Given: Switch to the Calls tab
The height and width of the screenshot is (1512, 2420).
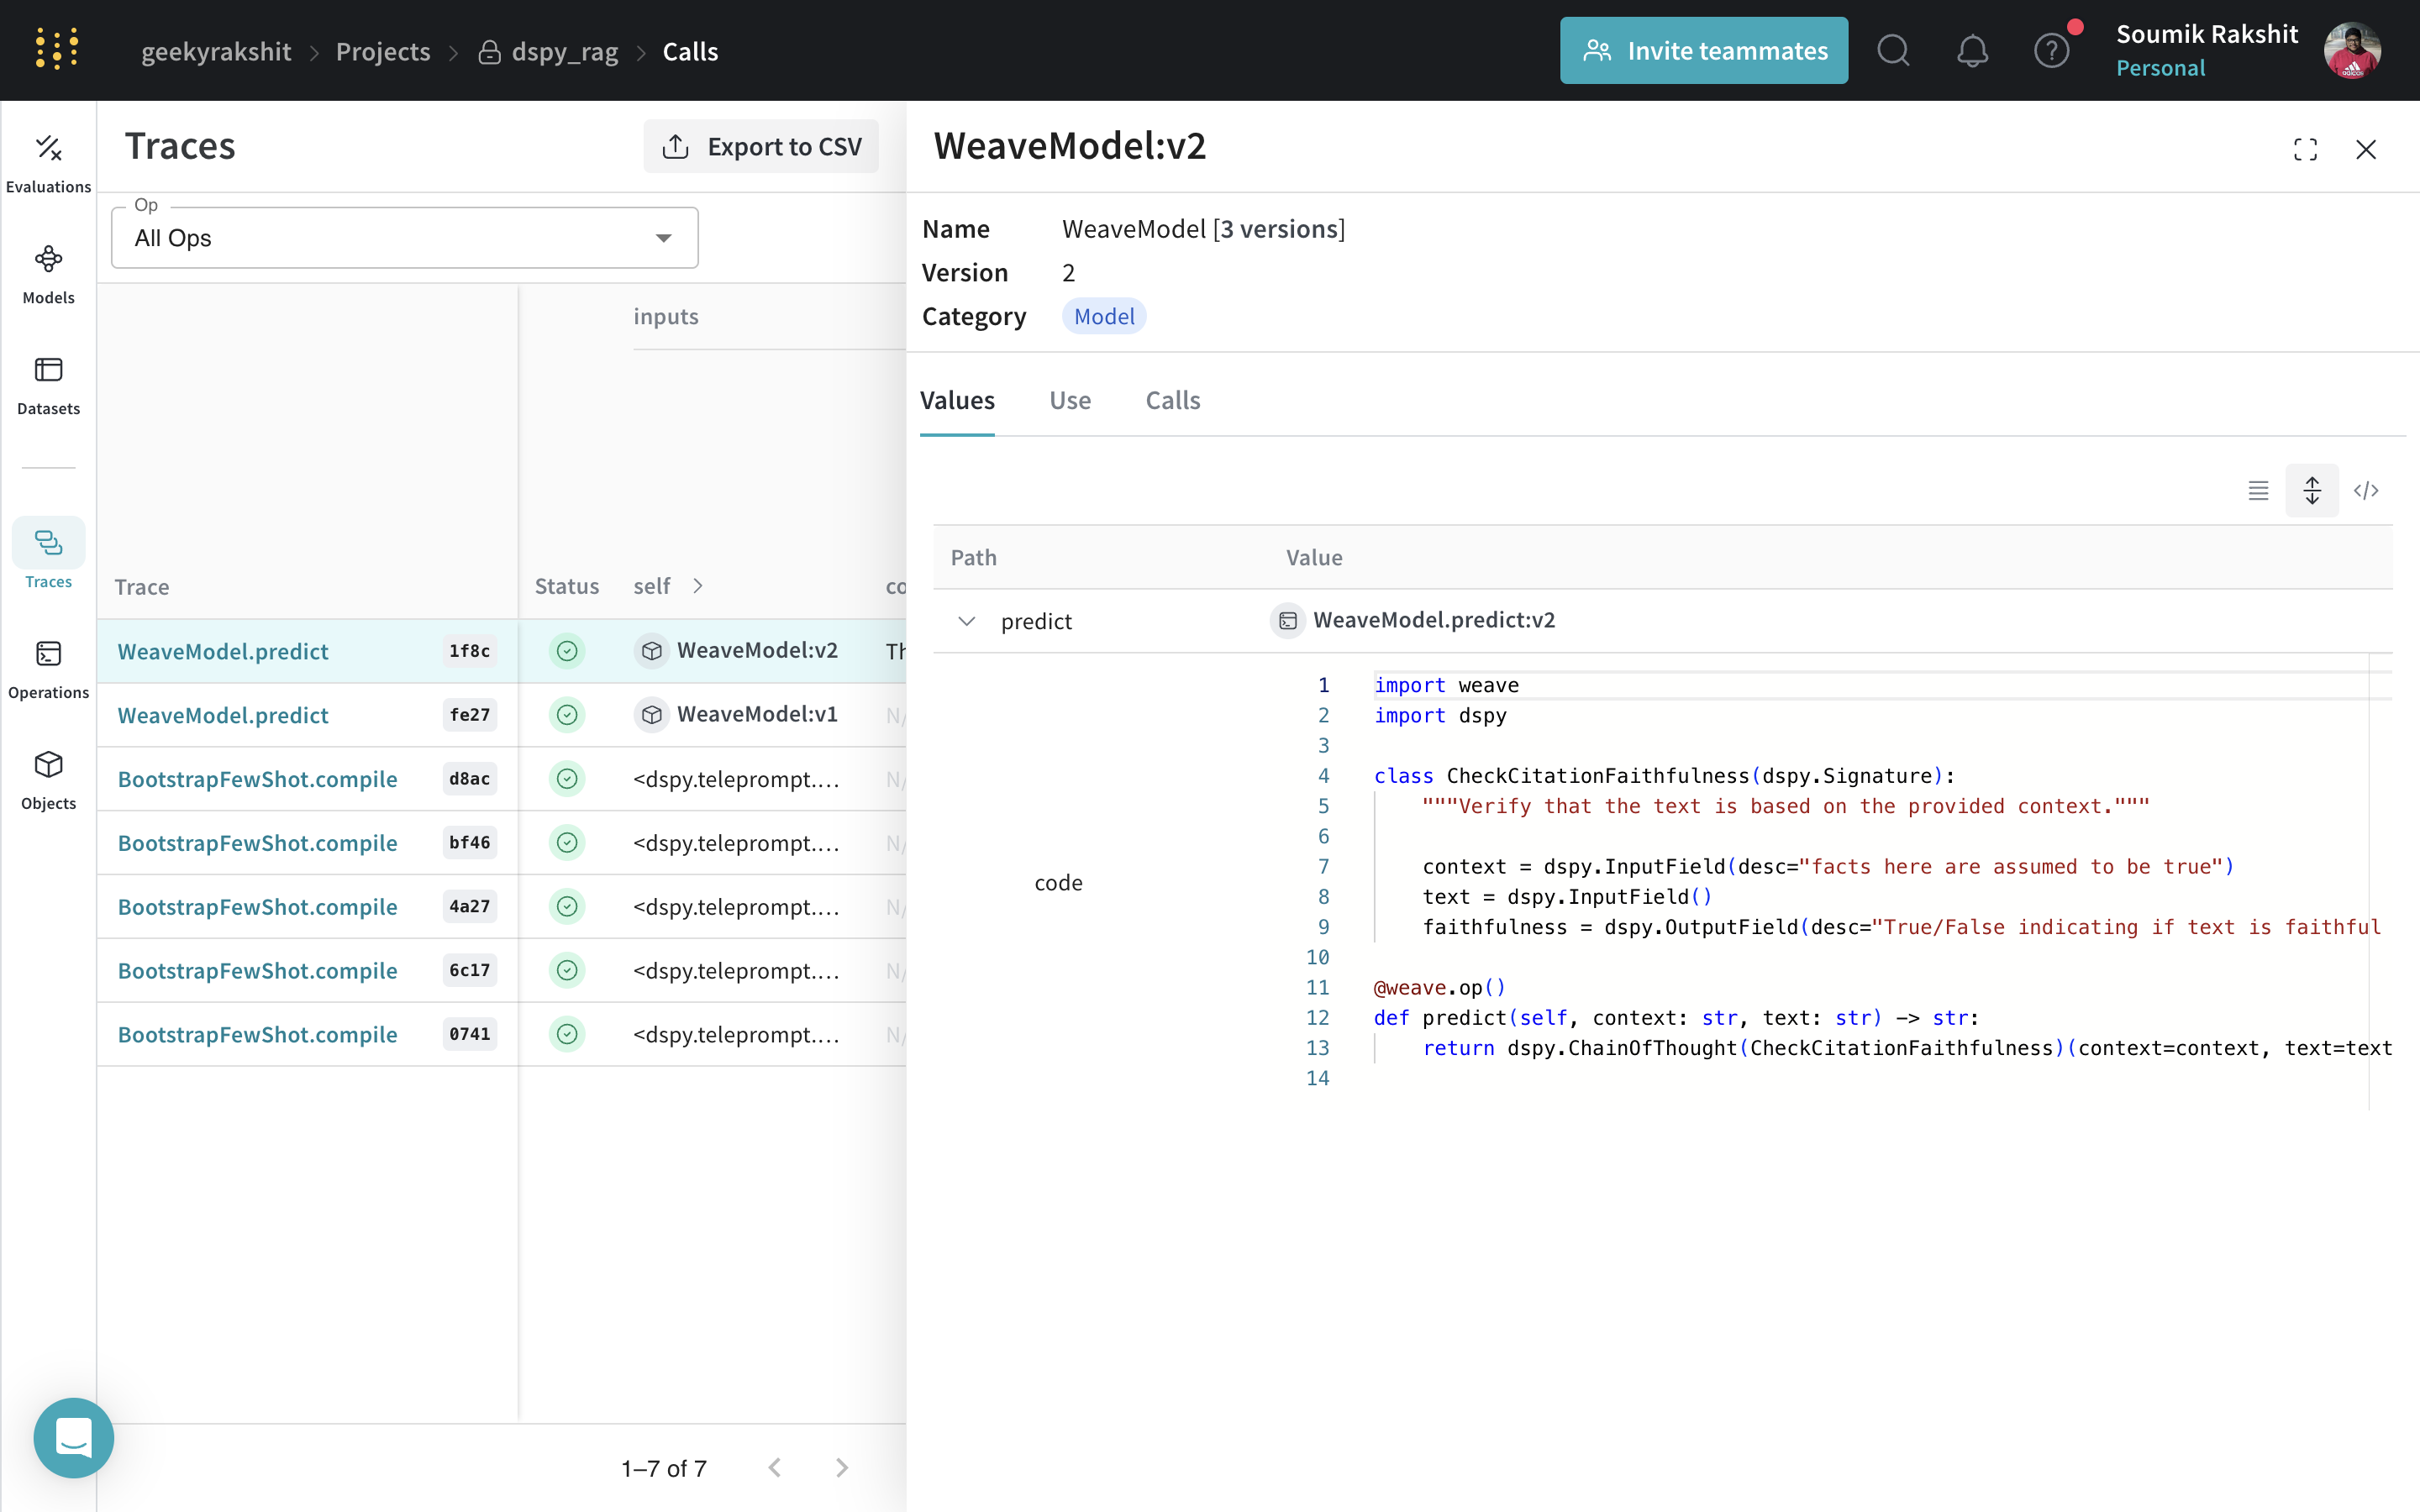Looking at the screenshot, I should click(x=1171, y=399).
